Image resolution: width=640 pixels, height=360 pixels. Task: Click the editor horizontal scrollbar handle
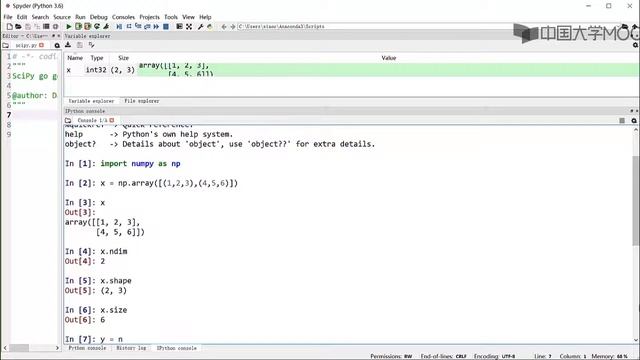tap(19, 348)
